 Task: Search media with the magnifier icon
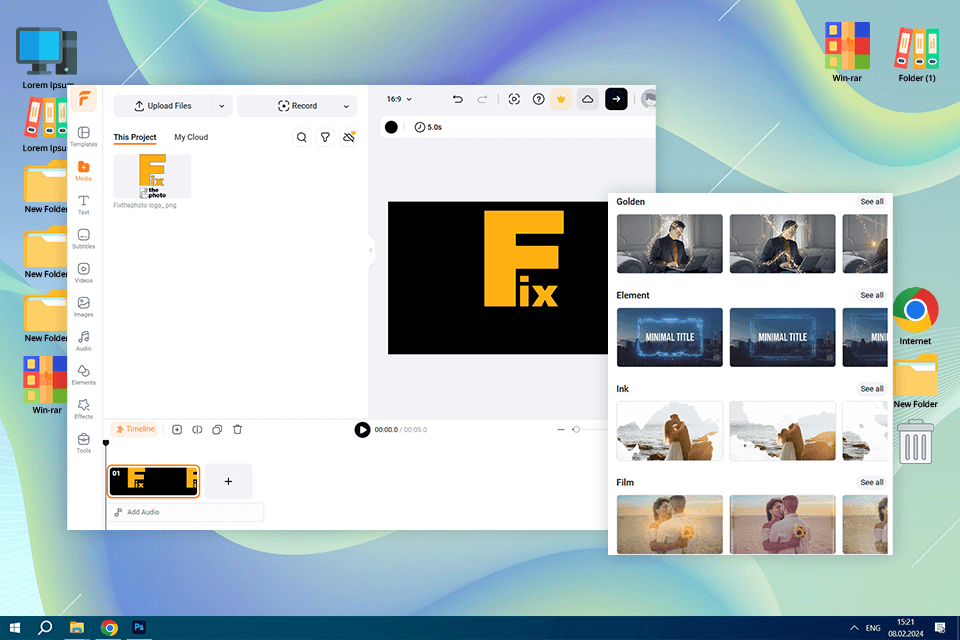[x=302, y=137]
